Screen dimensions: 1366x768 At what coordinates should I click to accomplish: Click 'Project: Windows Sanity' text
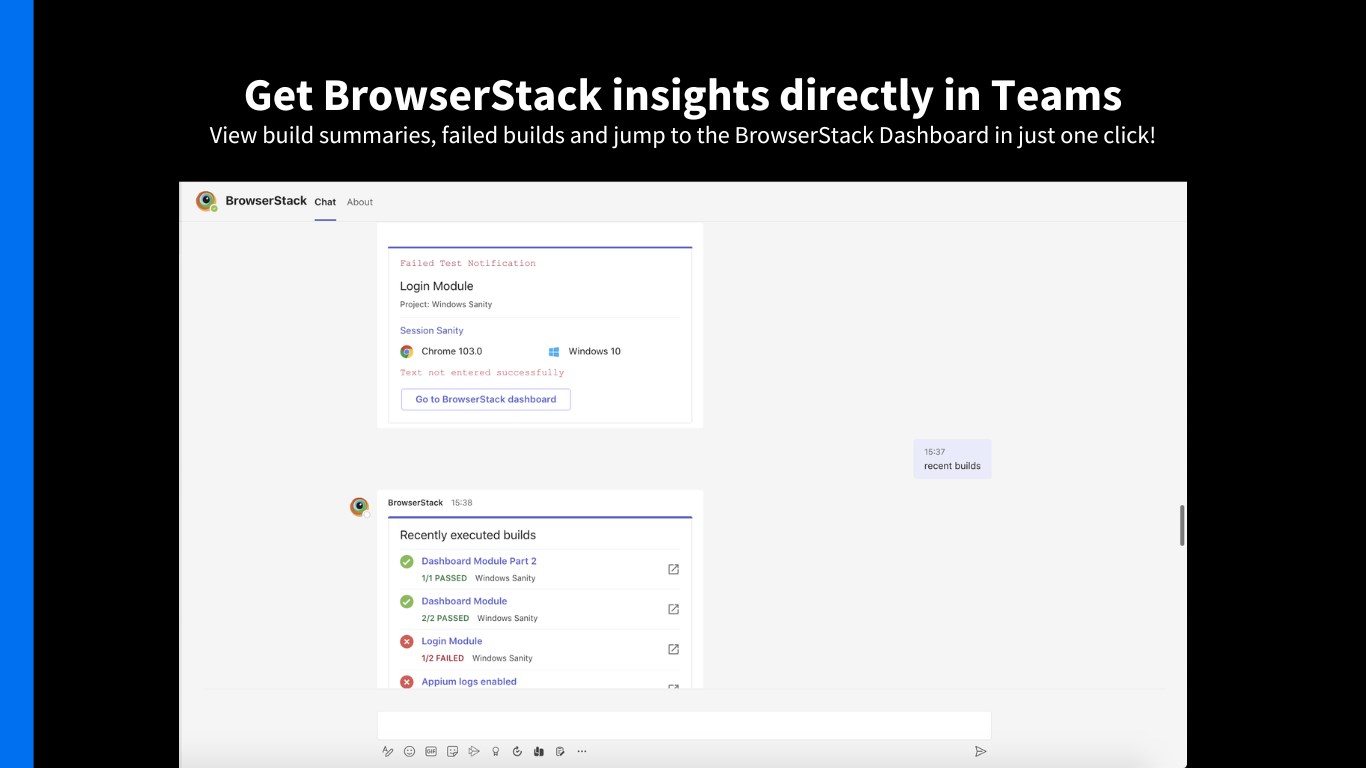446,304
